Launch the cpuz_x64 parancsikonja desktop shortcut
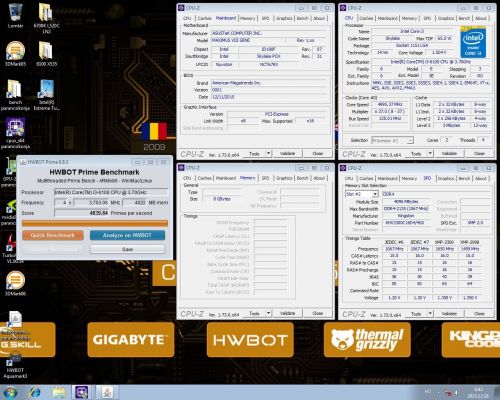Screen dimensions: 500x400 15,133
